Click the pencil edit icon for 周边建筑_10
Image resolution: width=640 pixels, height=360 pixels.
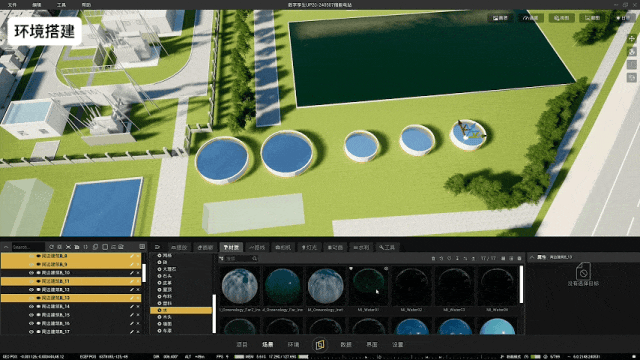point(131,273)
